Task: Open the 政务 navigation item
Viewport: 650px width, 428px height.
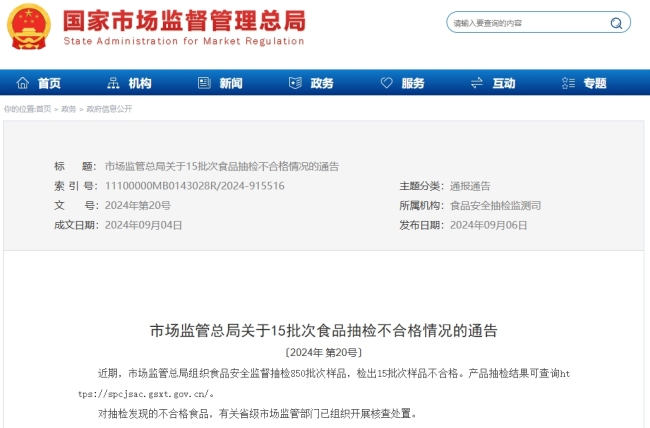Action: click(x=322, y=83)
